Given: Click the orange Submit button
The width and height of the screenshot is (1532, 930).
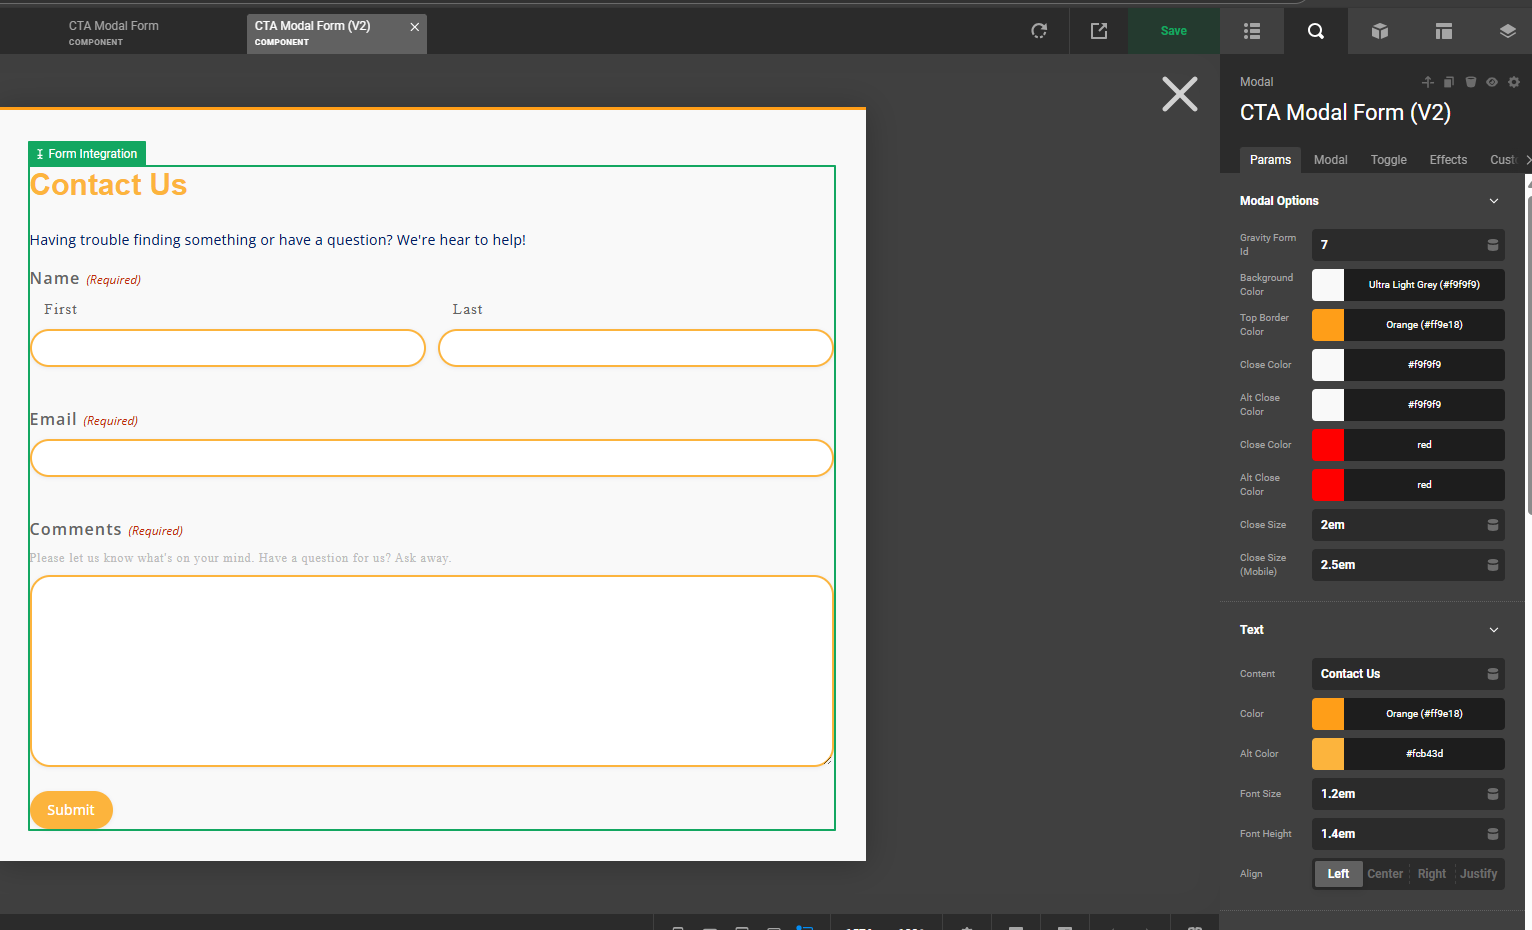Looking at the screenshot, I should 71,810.
